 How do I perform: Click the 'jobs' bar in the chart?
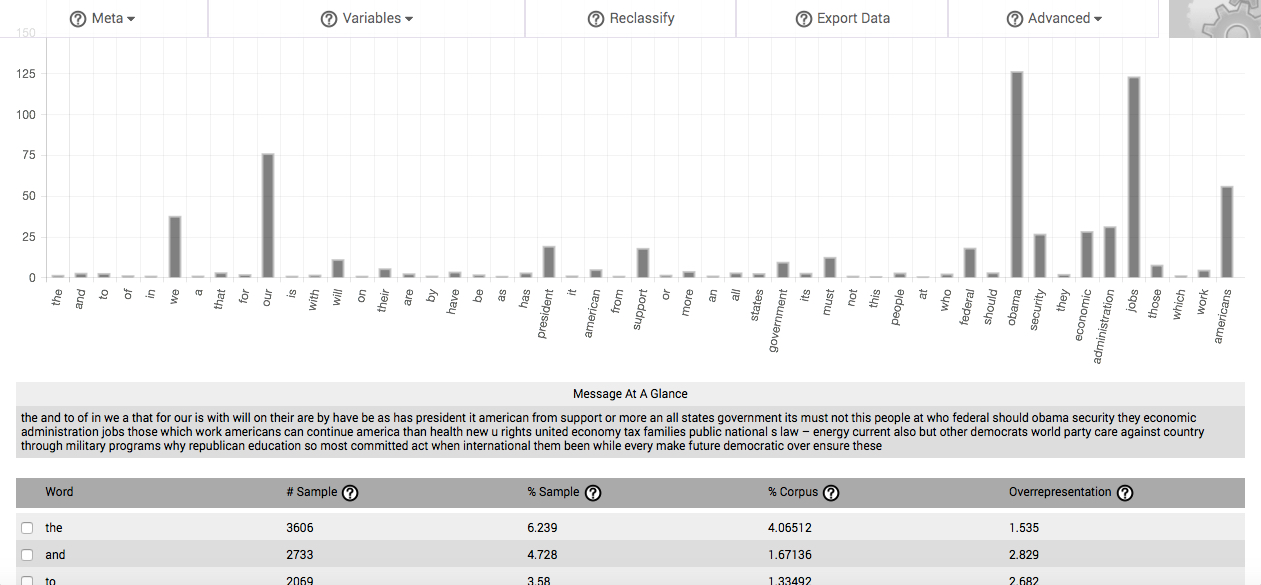coord(1134,178)
